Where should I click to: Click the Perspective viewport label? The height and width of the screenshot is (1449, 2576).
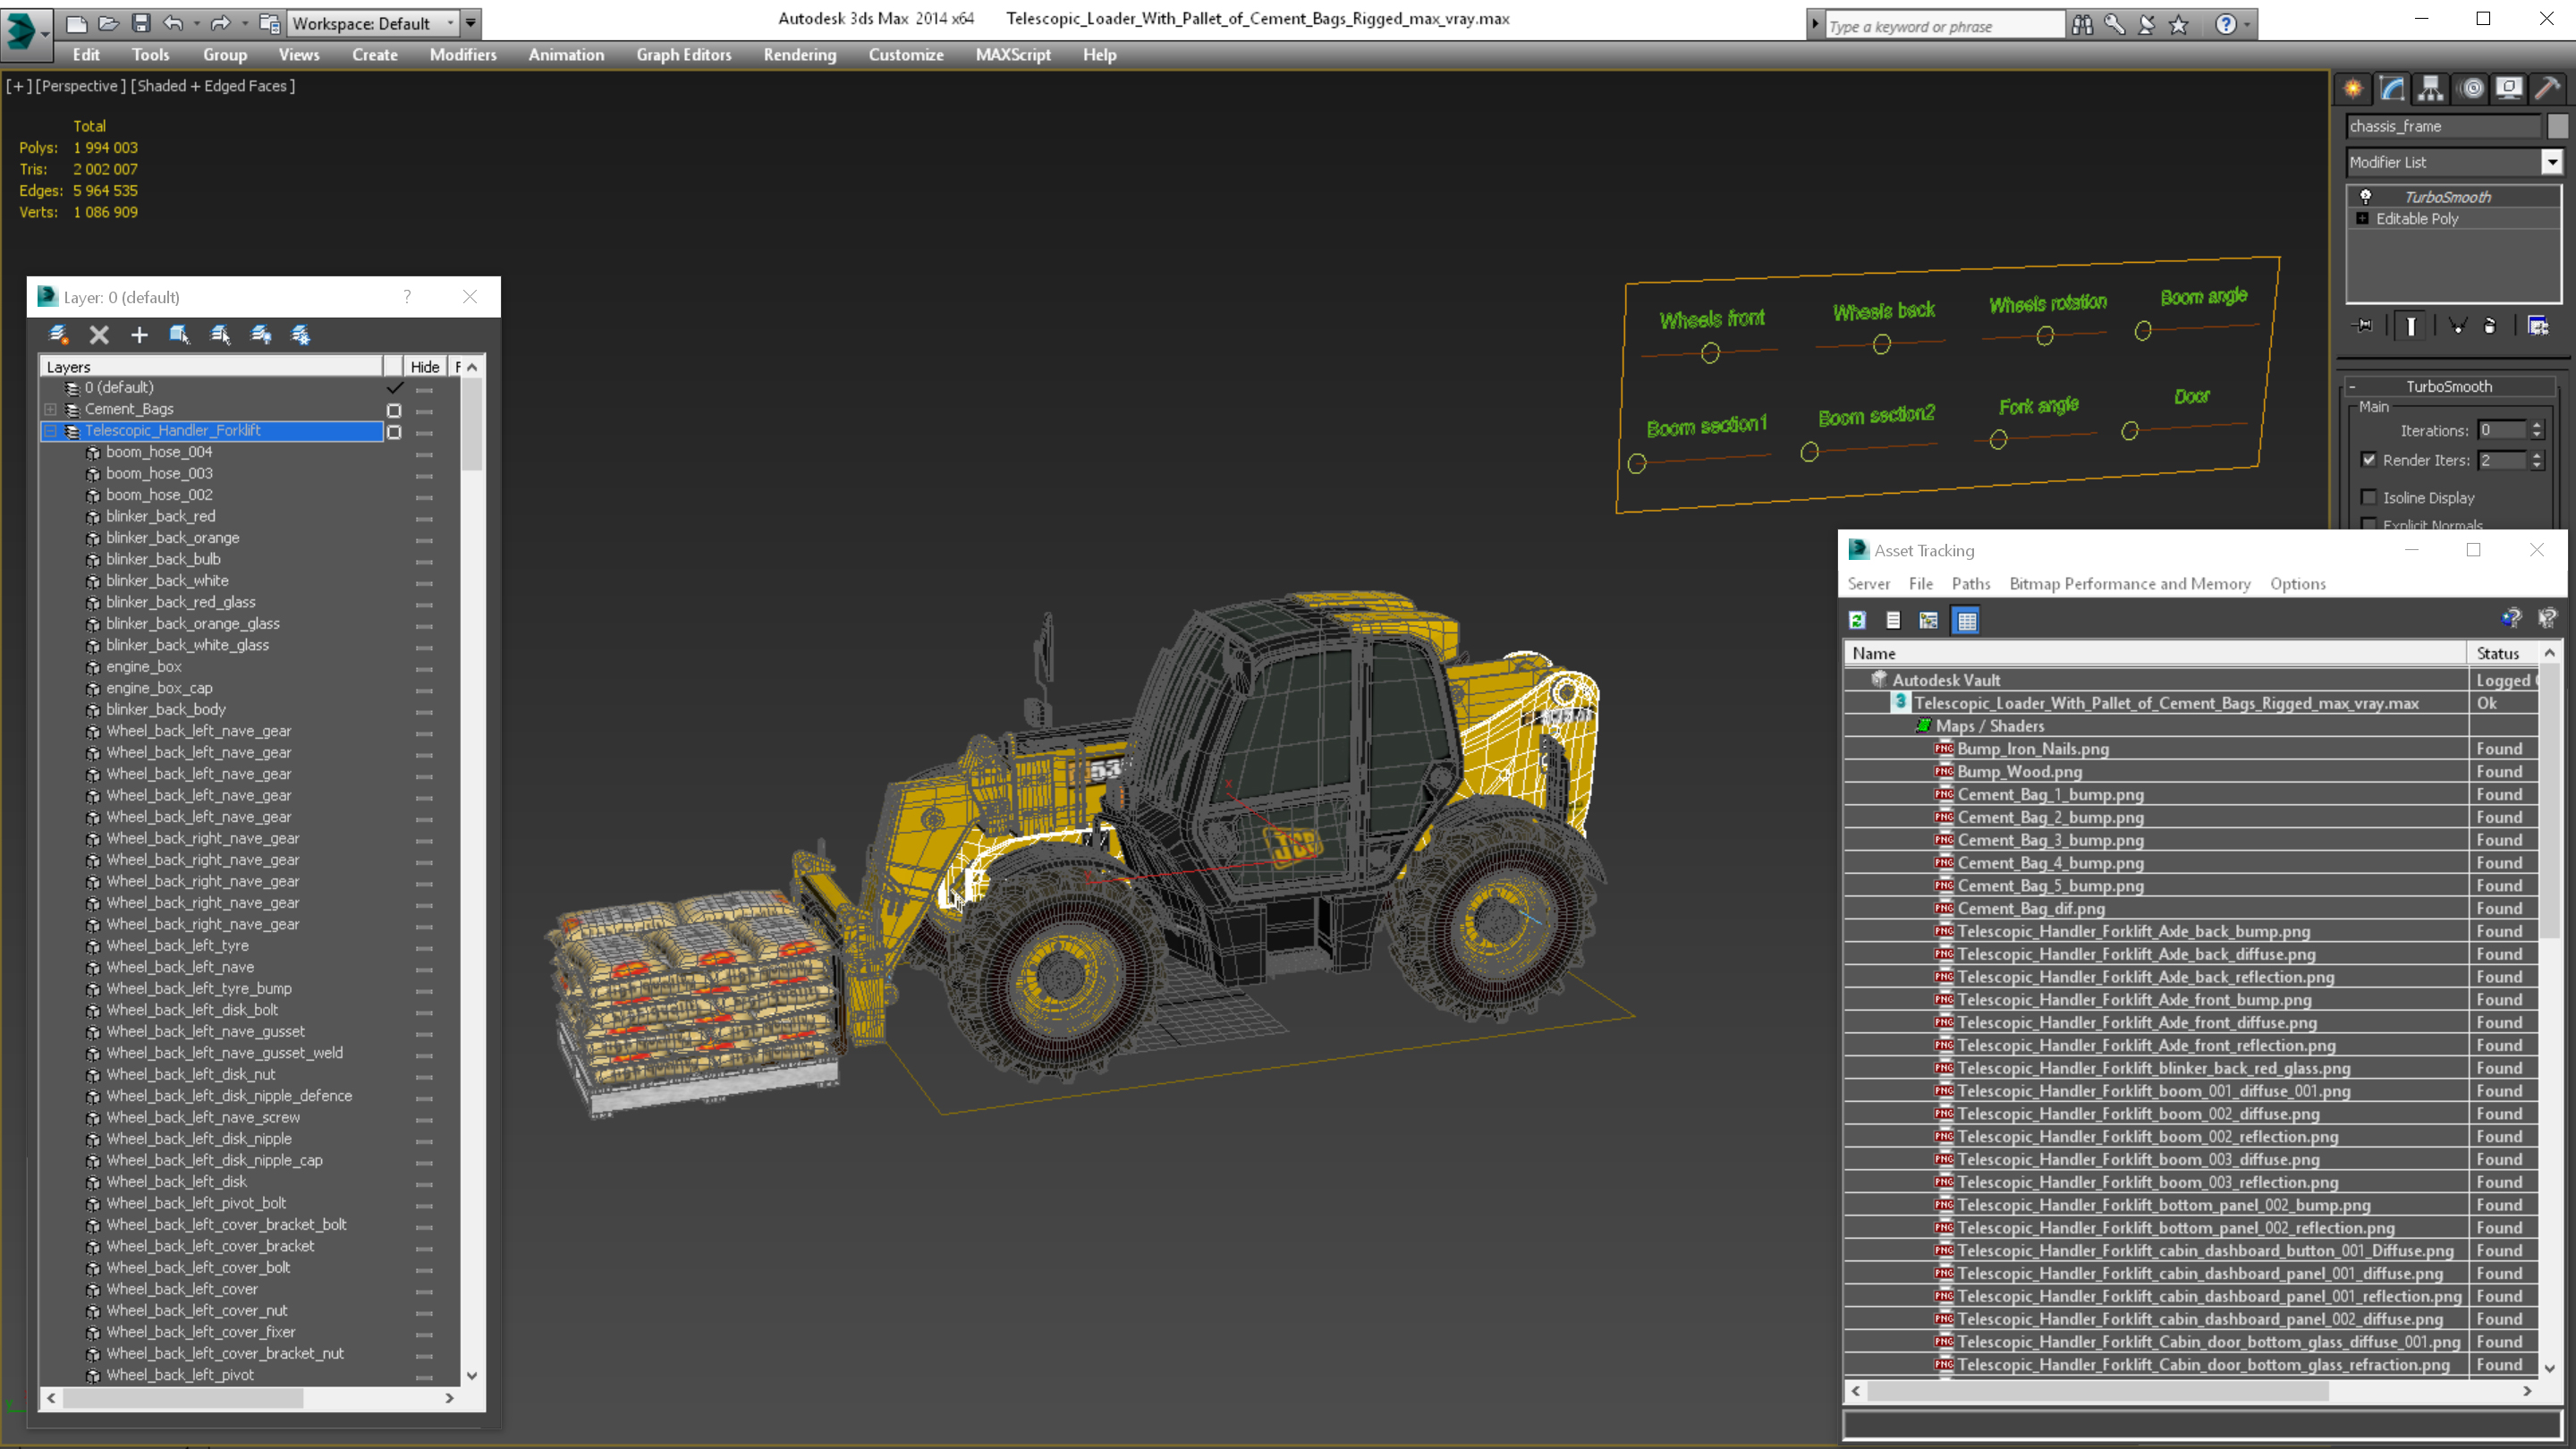80,86
